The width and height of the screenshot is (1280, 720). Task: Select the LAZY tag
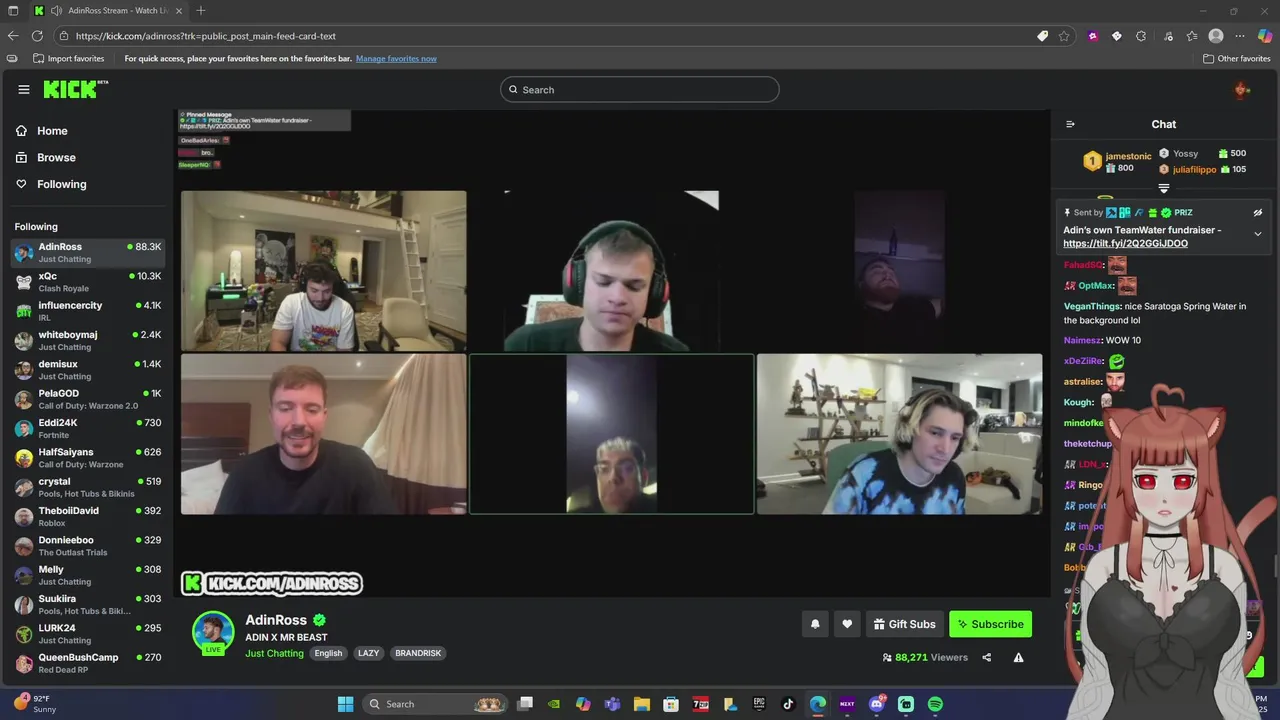pyautogui.click(x=369, y=653)
